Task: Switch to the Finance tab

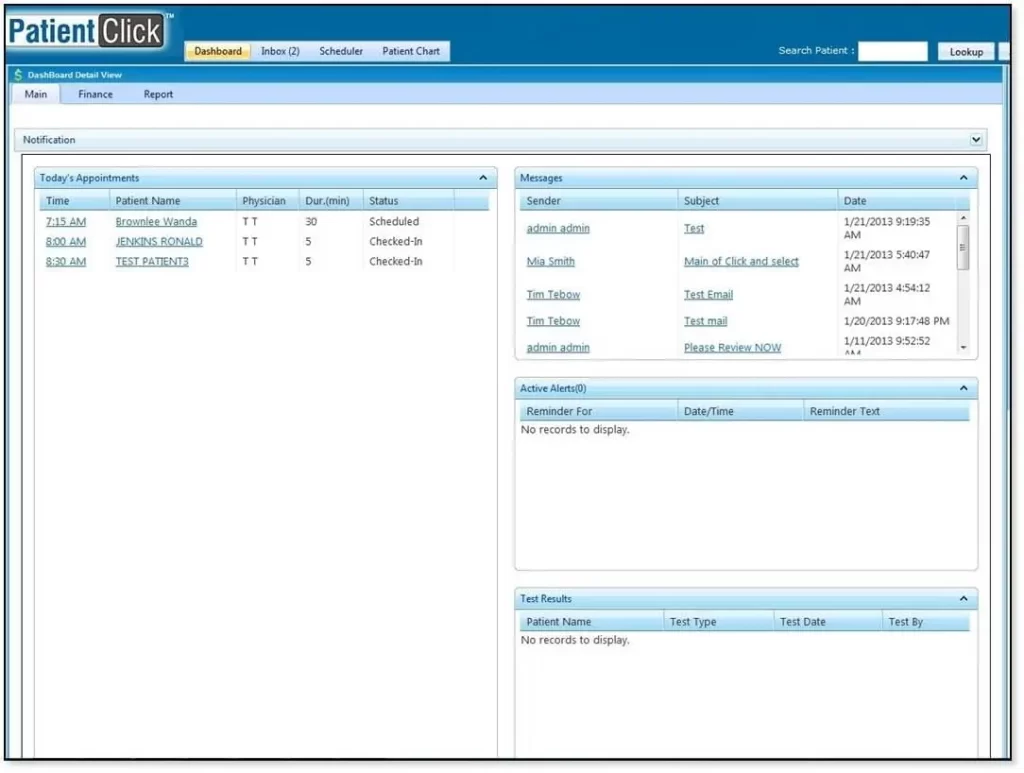Action: point(95,93)
